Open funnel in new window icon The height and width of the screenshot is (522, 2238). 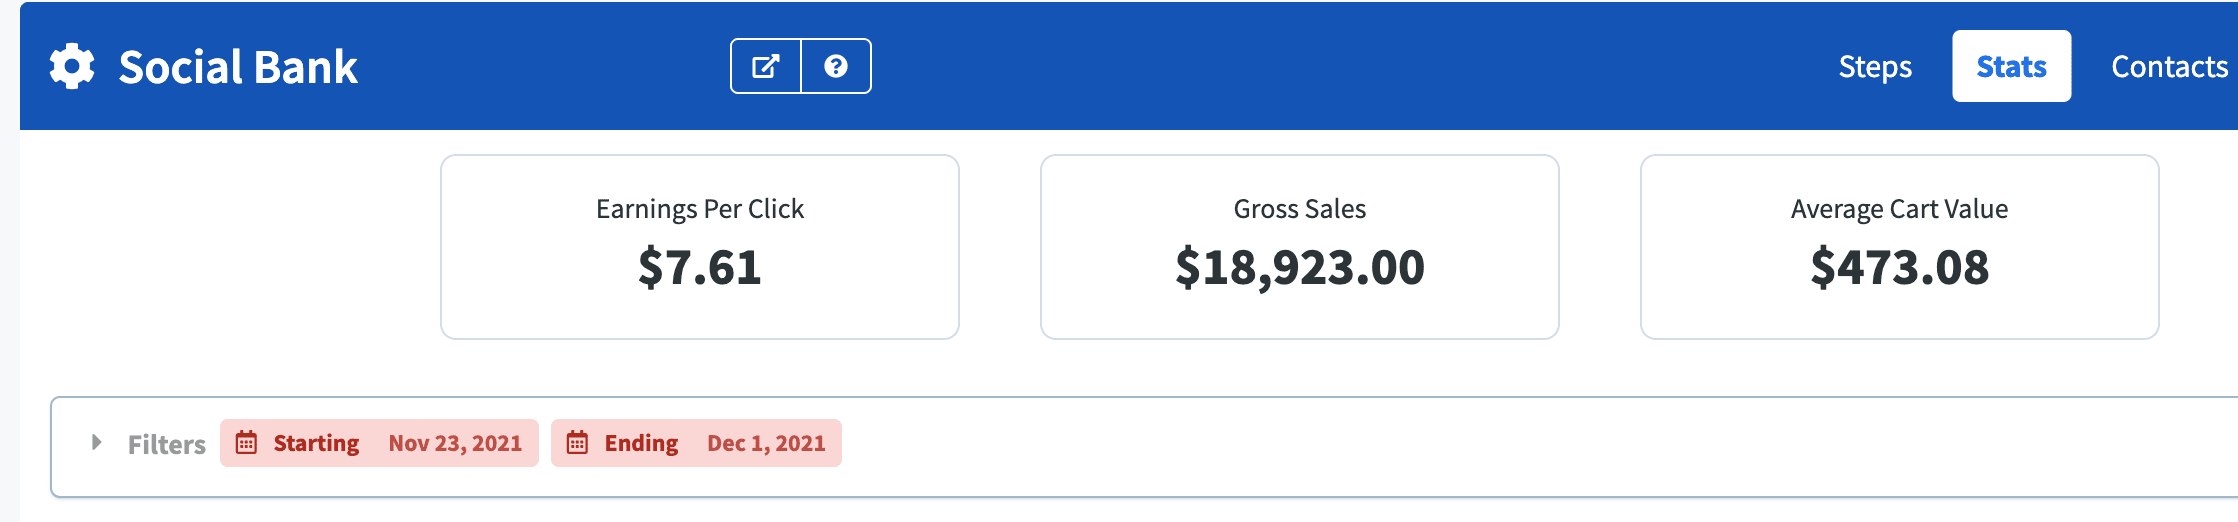pyautogui.click(x=766, y=67)
